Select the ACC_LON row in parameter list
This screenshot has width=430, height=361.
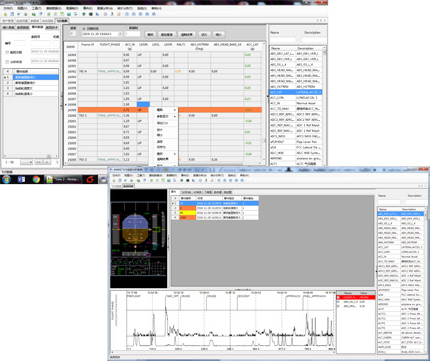click(296, 98)
